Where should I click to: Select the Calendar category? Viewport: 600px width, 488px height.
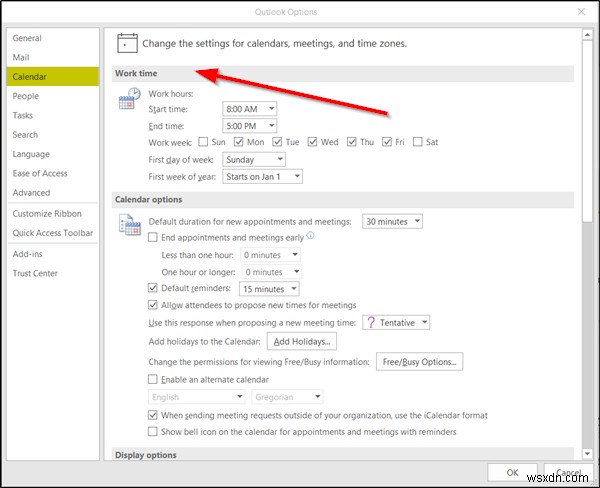(52, 77)
